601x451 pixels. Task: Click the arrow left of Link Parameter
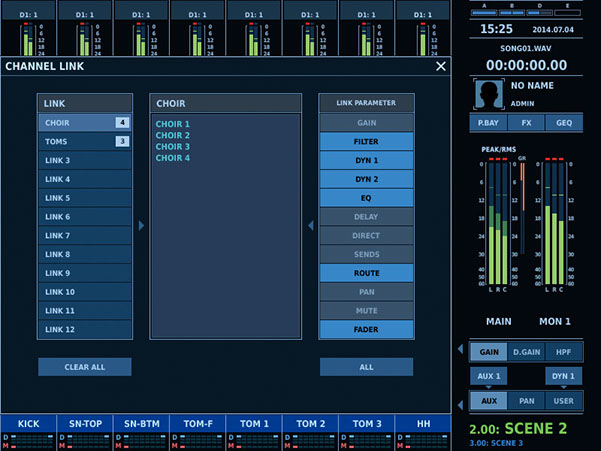[310, 225]
